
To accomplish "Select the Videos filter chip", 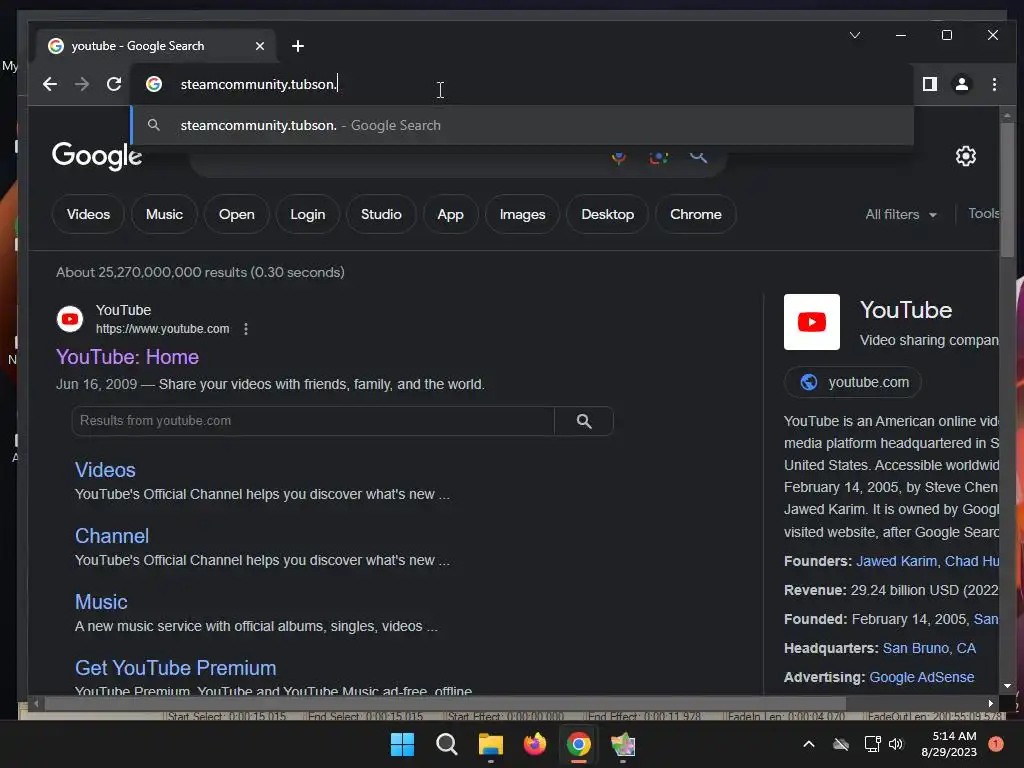I will (88, 214).
